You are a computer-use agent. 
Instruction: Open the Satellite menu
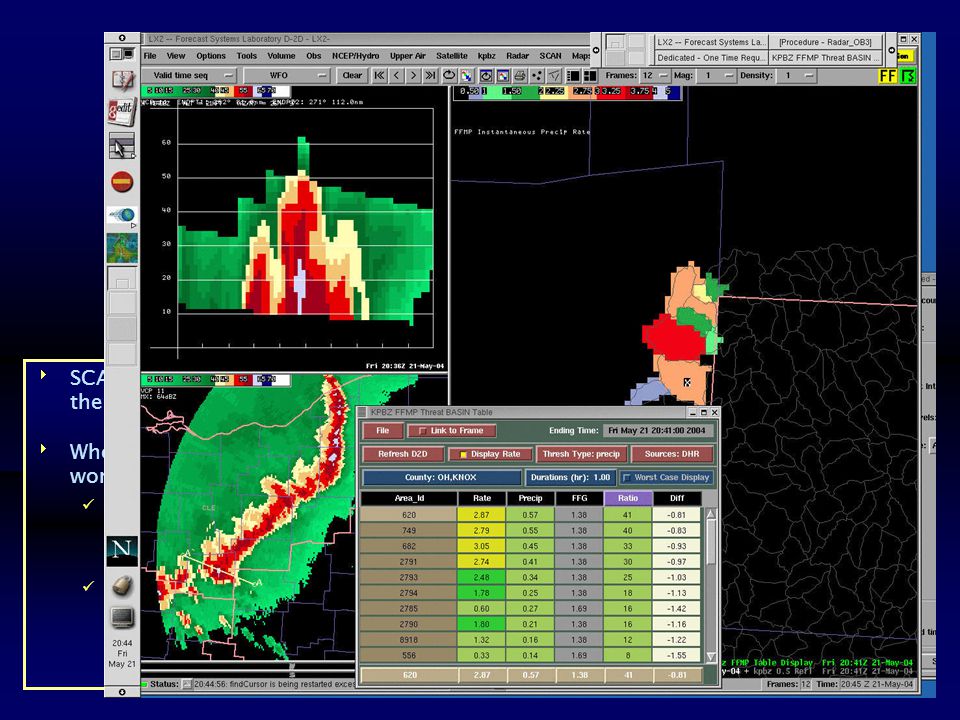click(x=452, y=56)
